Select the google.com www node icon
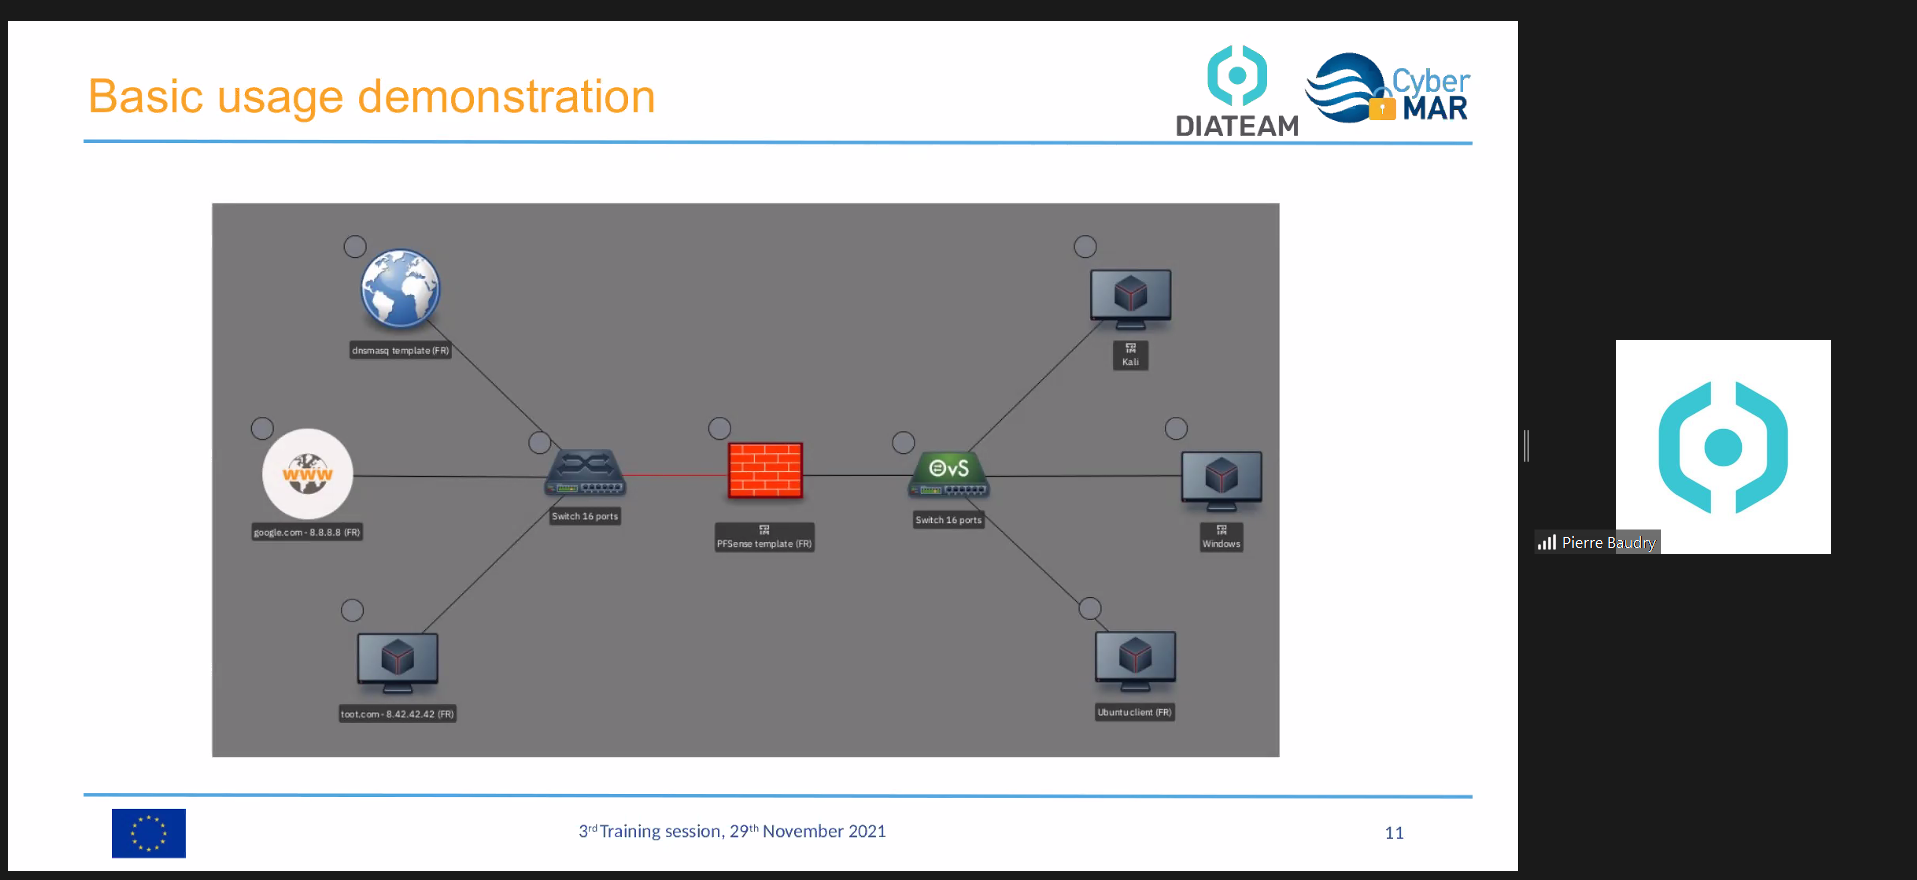The height and width of the screenshot is (880, 1917). 307,474
